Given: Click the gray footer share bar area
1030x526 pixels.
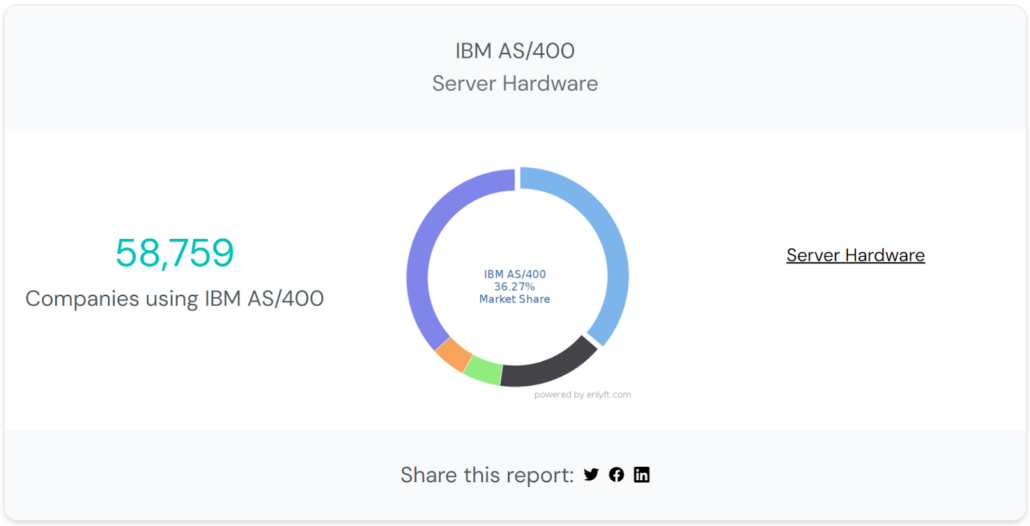Looking at the screenshot, I should [x=515, y=474].
